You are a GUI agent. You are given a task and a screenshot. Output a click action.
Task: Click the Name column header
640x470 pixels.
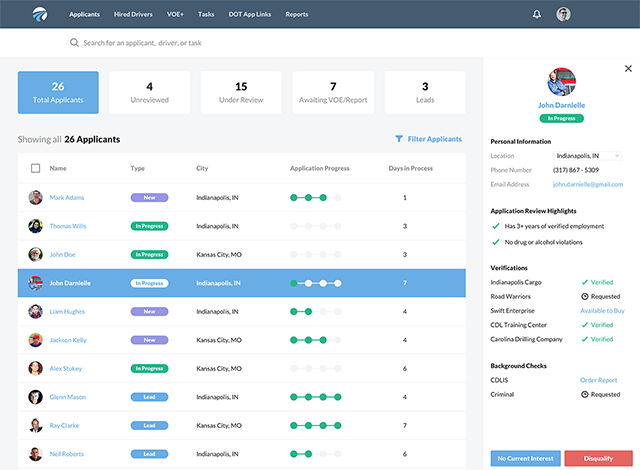pos(58,168)
